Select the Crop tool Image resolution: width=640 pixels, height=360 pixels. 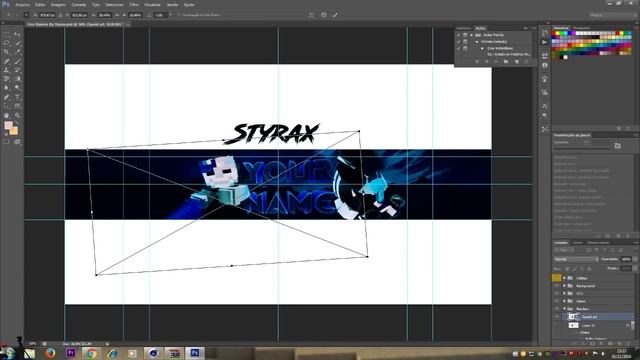pos(7,52)
